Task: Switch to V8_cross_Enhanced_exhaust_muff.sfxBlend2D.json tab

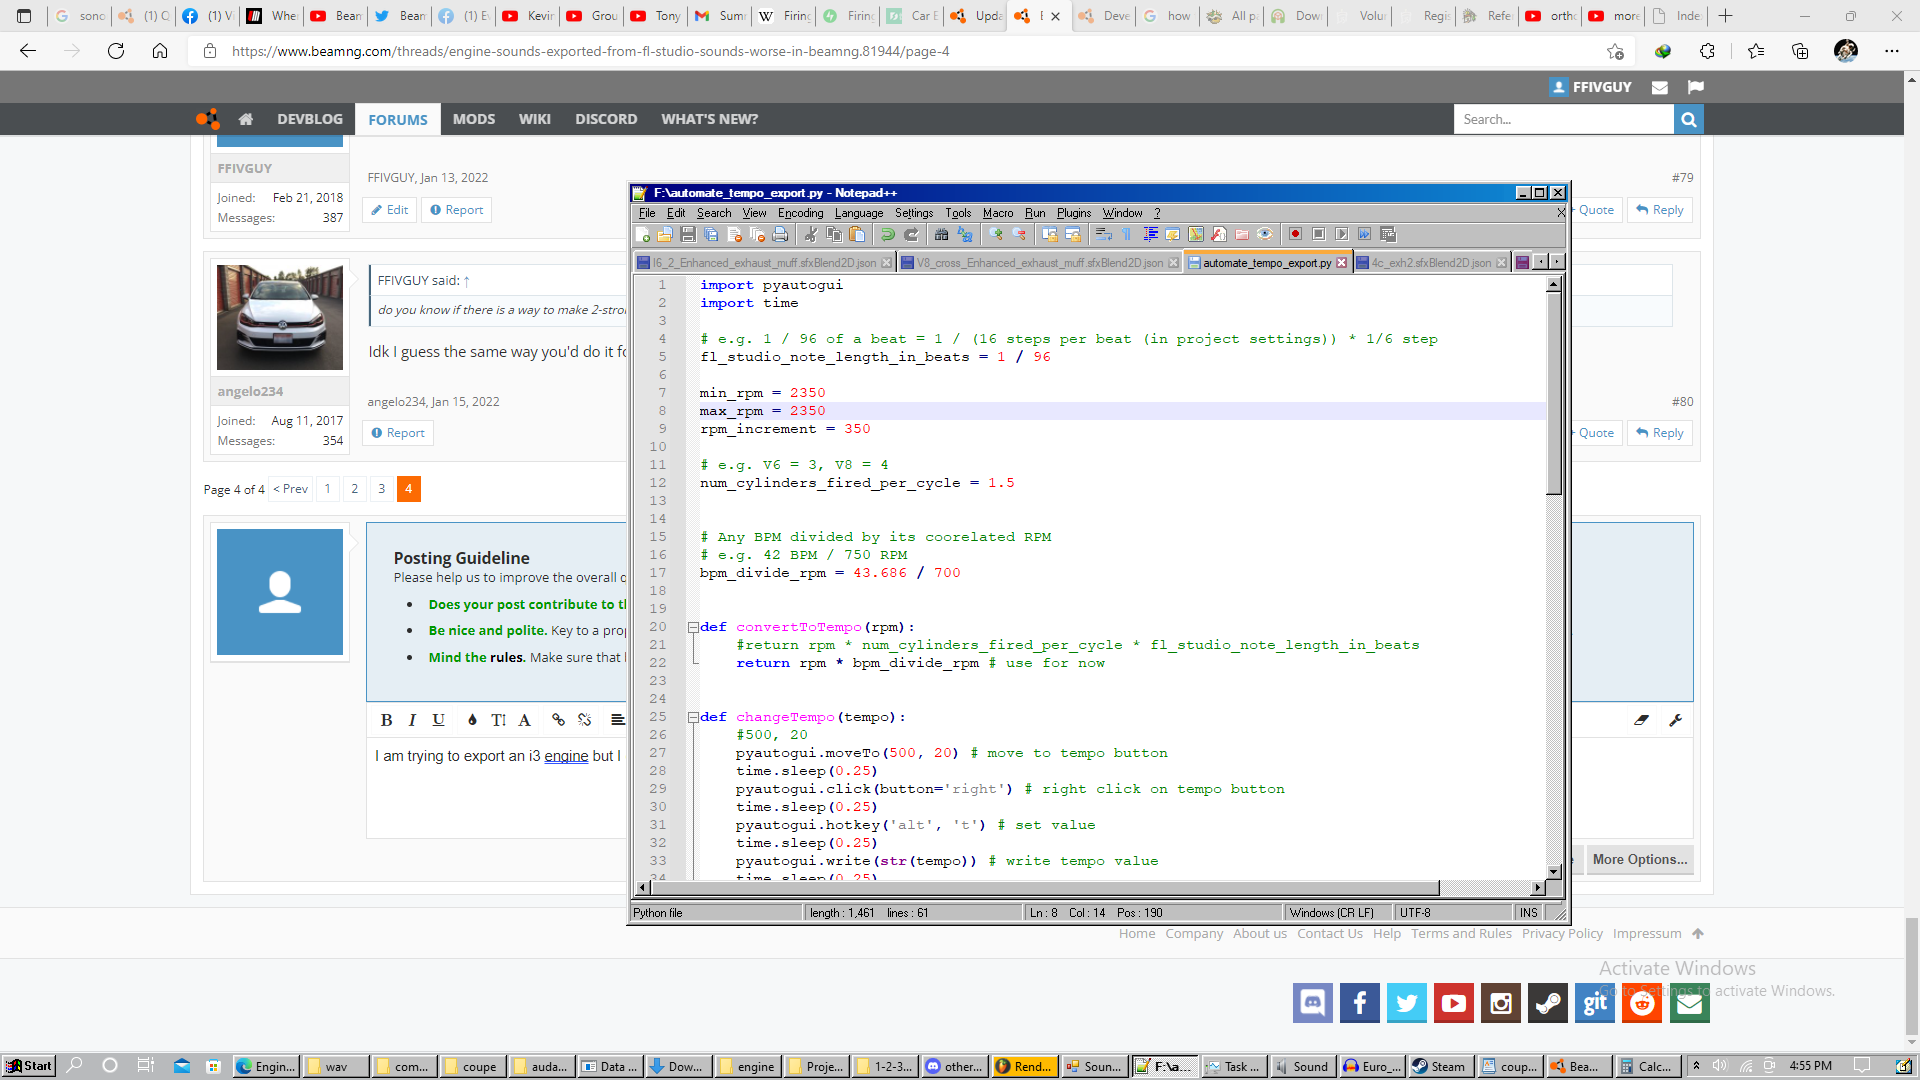Action: (x=1039, y=263)
